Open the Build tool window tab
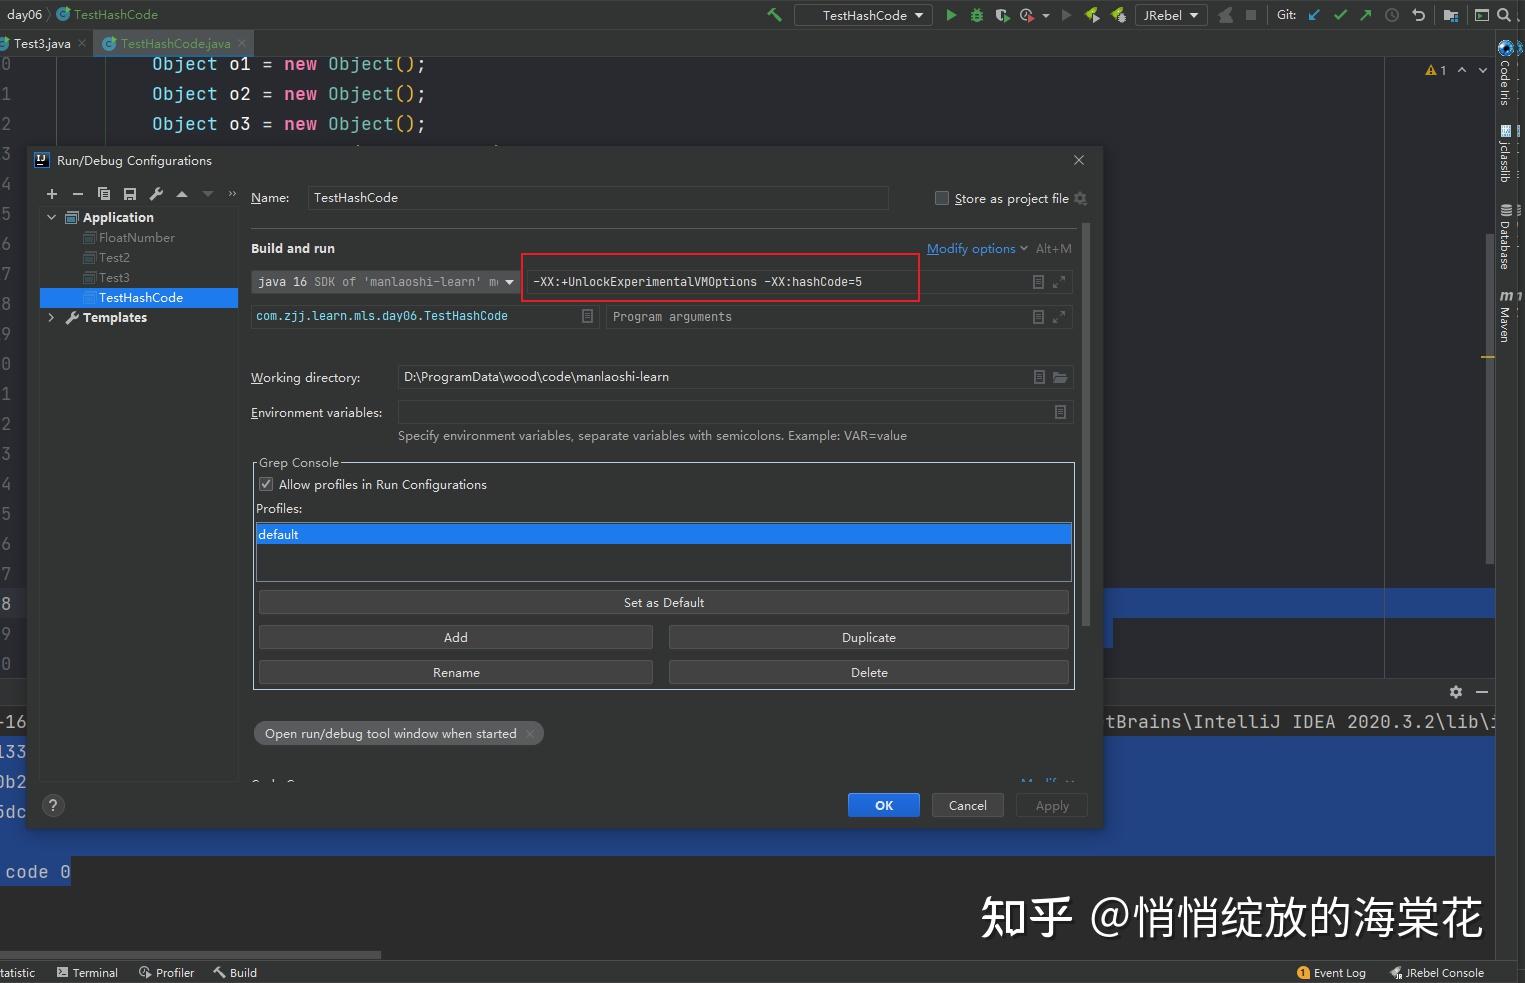 (235, 973)
